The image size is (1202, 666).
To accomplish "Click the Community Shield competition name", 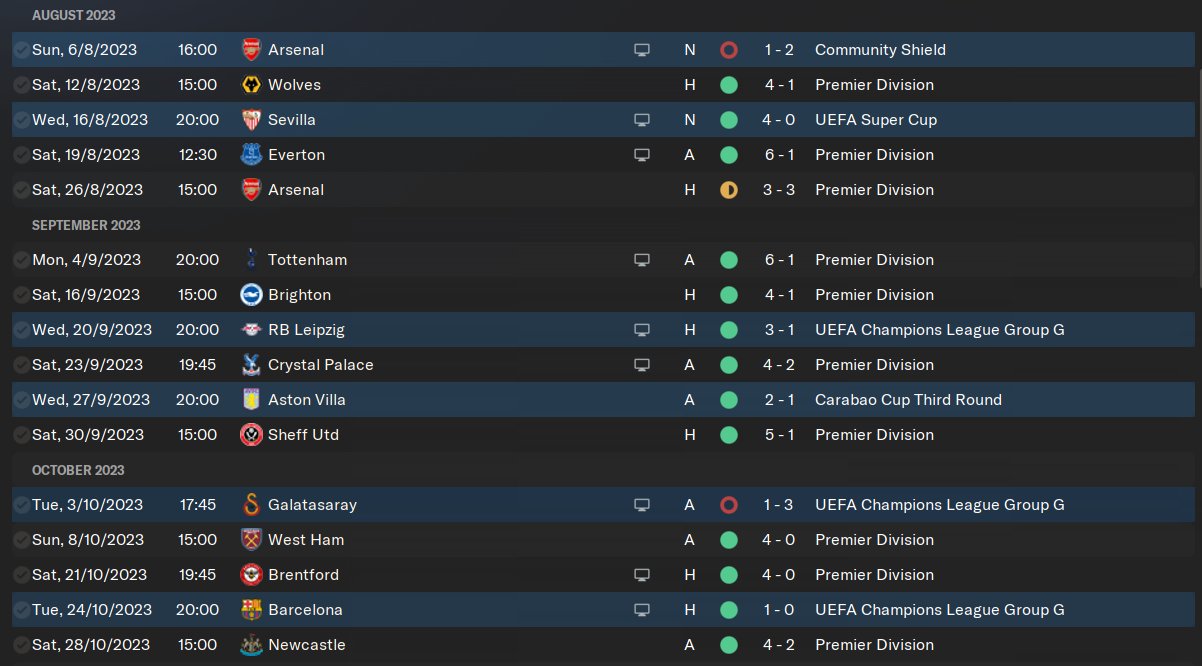I will [879, 50].
